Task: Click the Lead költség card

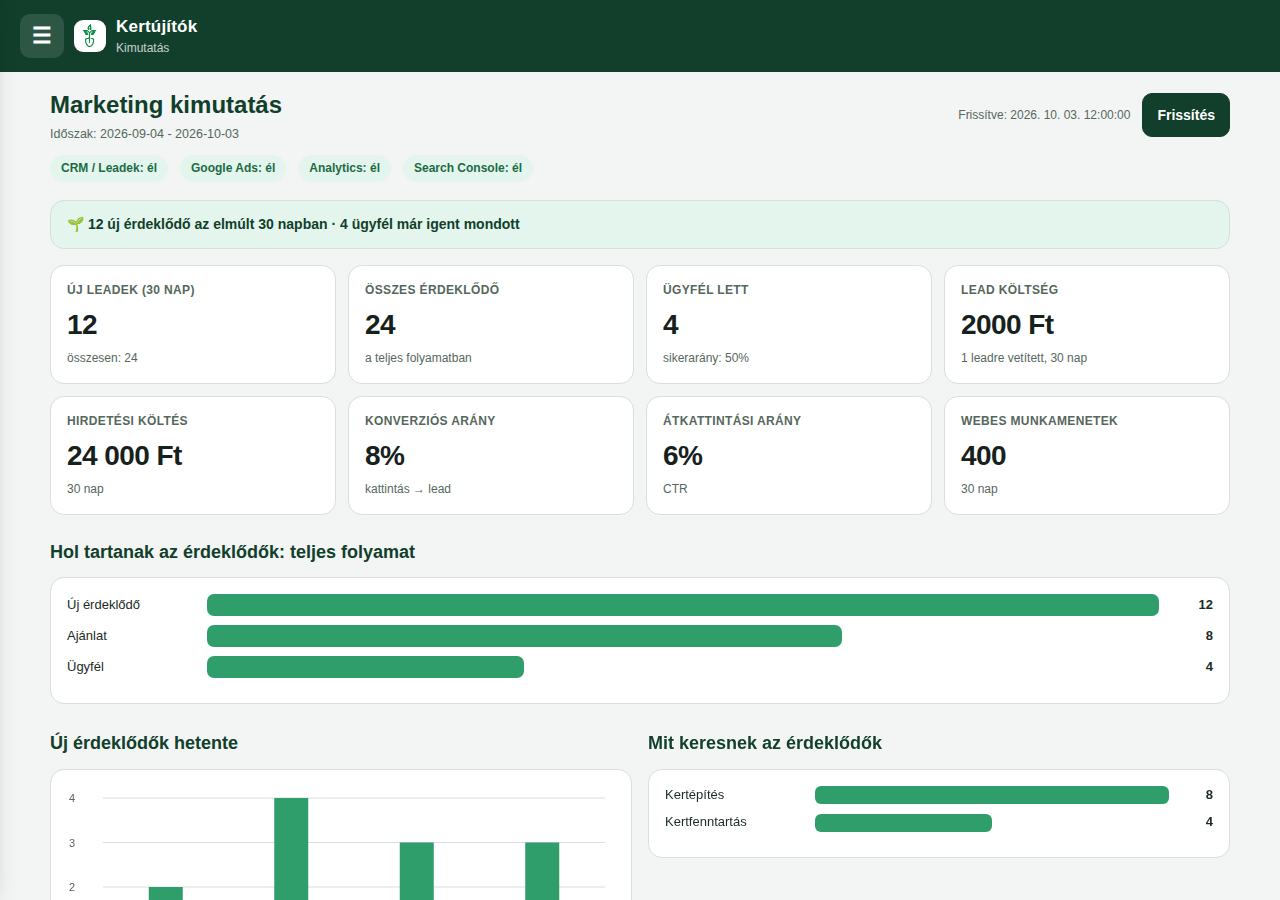Action: (1087, 324)
